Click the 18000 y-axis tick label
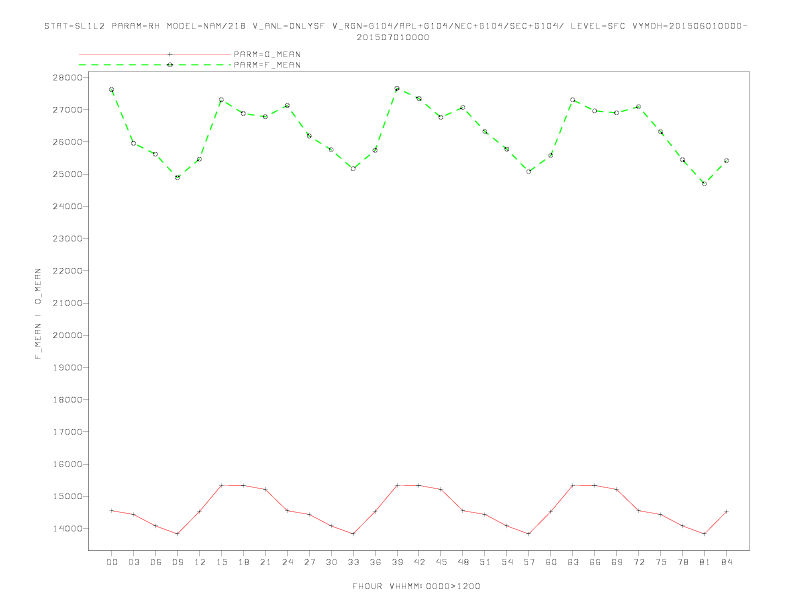The height and width of the screenshot is (612, 792). coord(67,399)
